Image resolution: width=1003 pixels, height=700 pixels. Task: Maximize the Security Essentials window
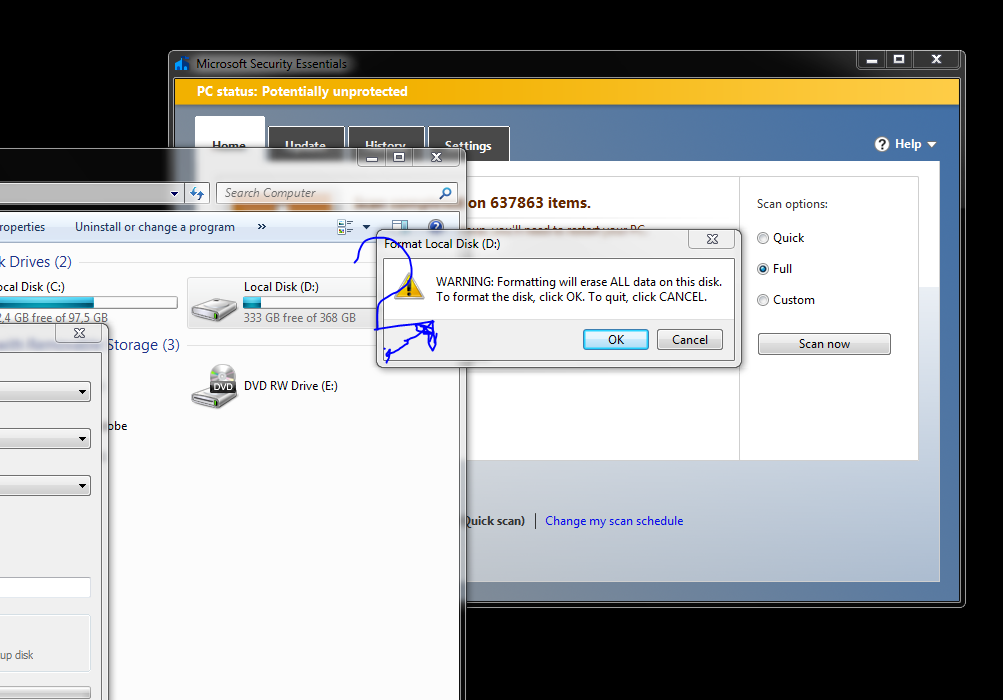coord(899,60)
